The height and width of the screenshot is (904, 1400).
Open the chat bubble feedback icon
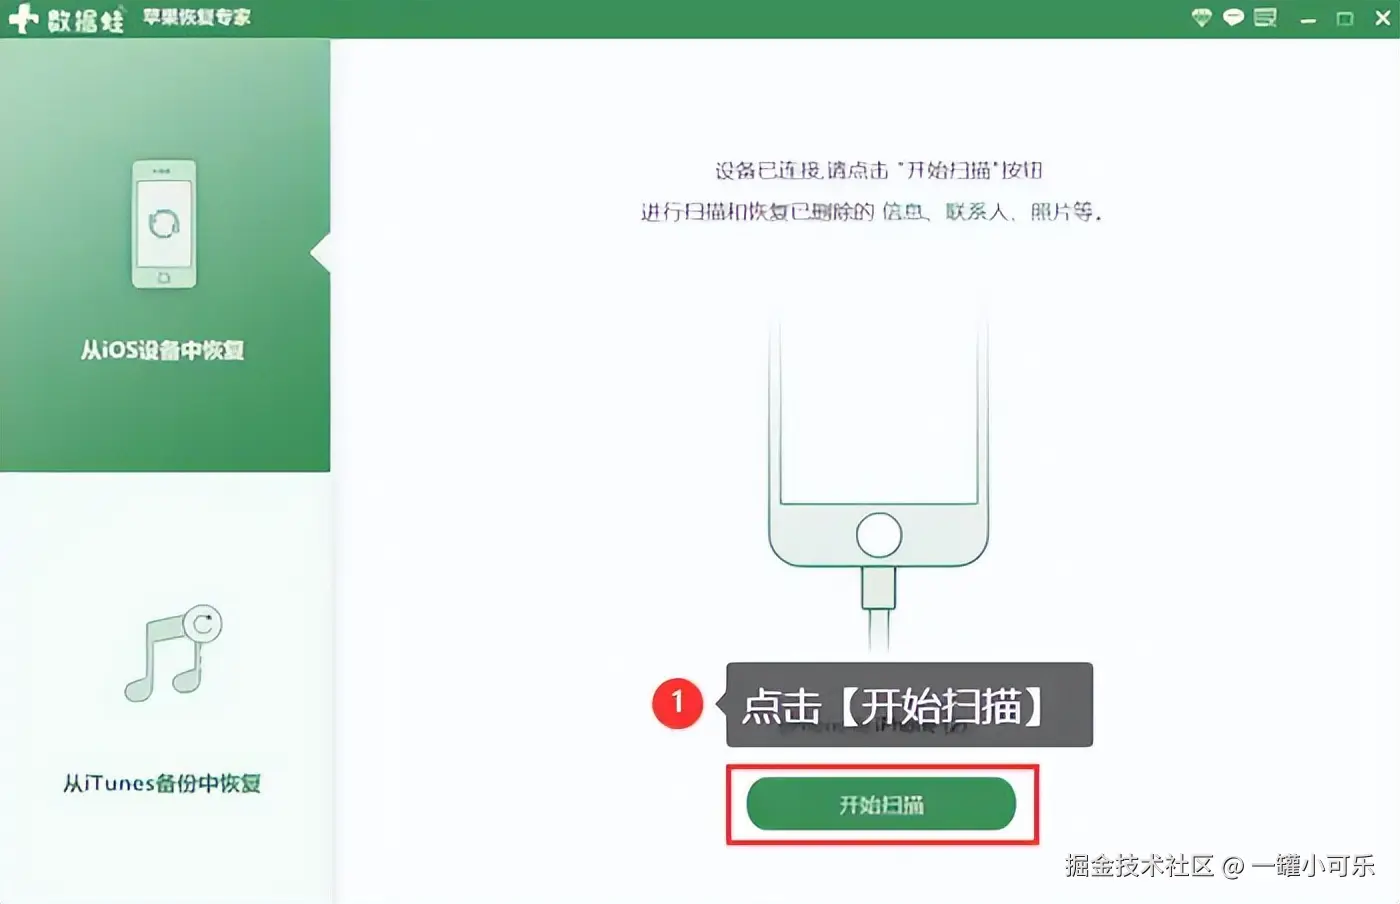pos(1234,18)
